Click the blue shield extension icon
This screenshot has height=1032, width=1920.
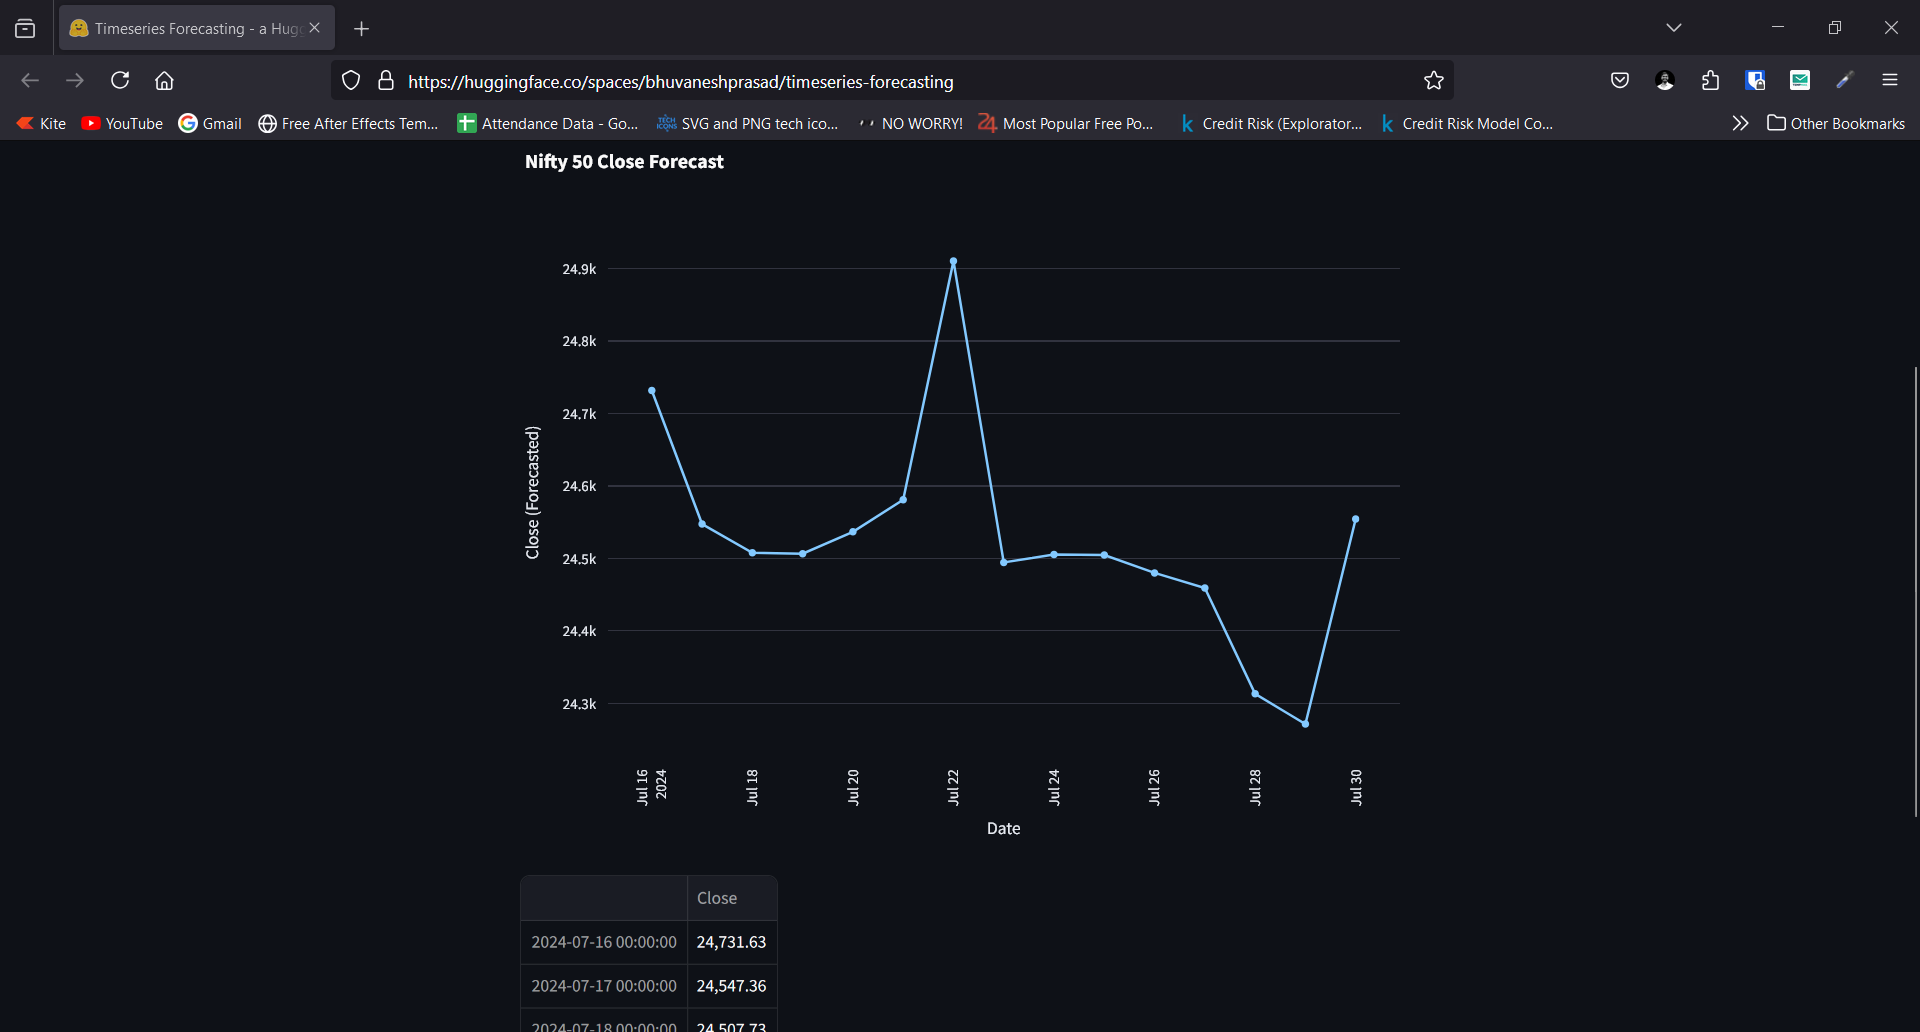tap(1755, 81)
